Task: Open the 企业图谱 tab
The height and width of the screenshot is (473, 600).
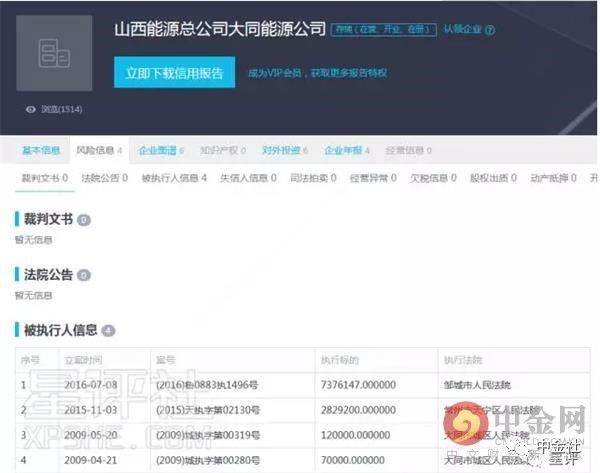Action: click(161, 150)
